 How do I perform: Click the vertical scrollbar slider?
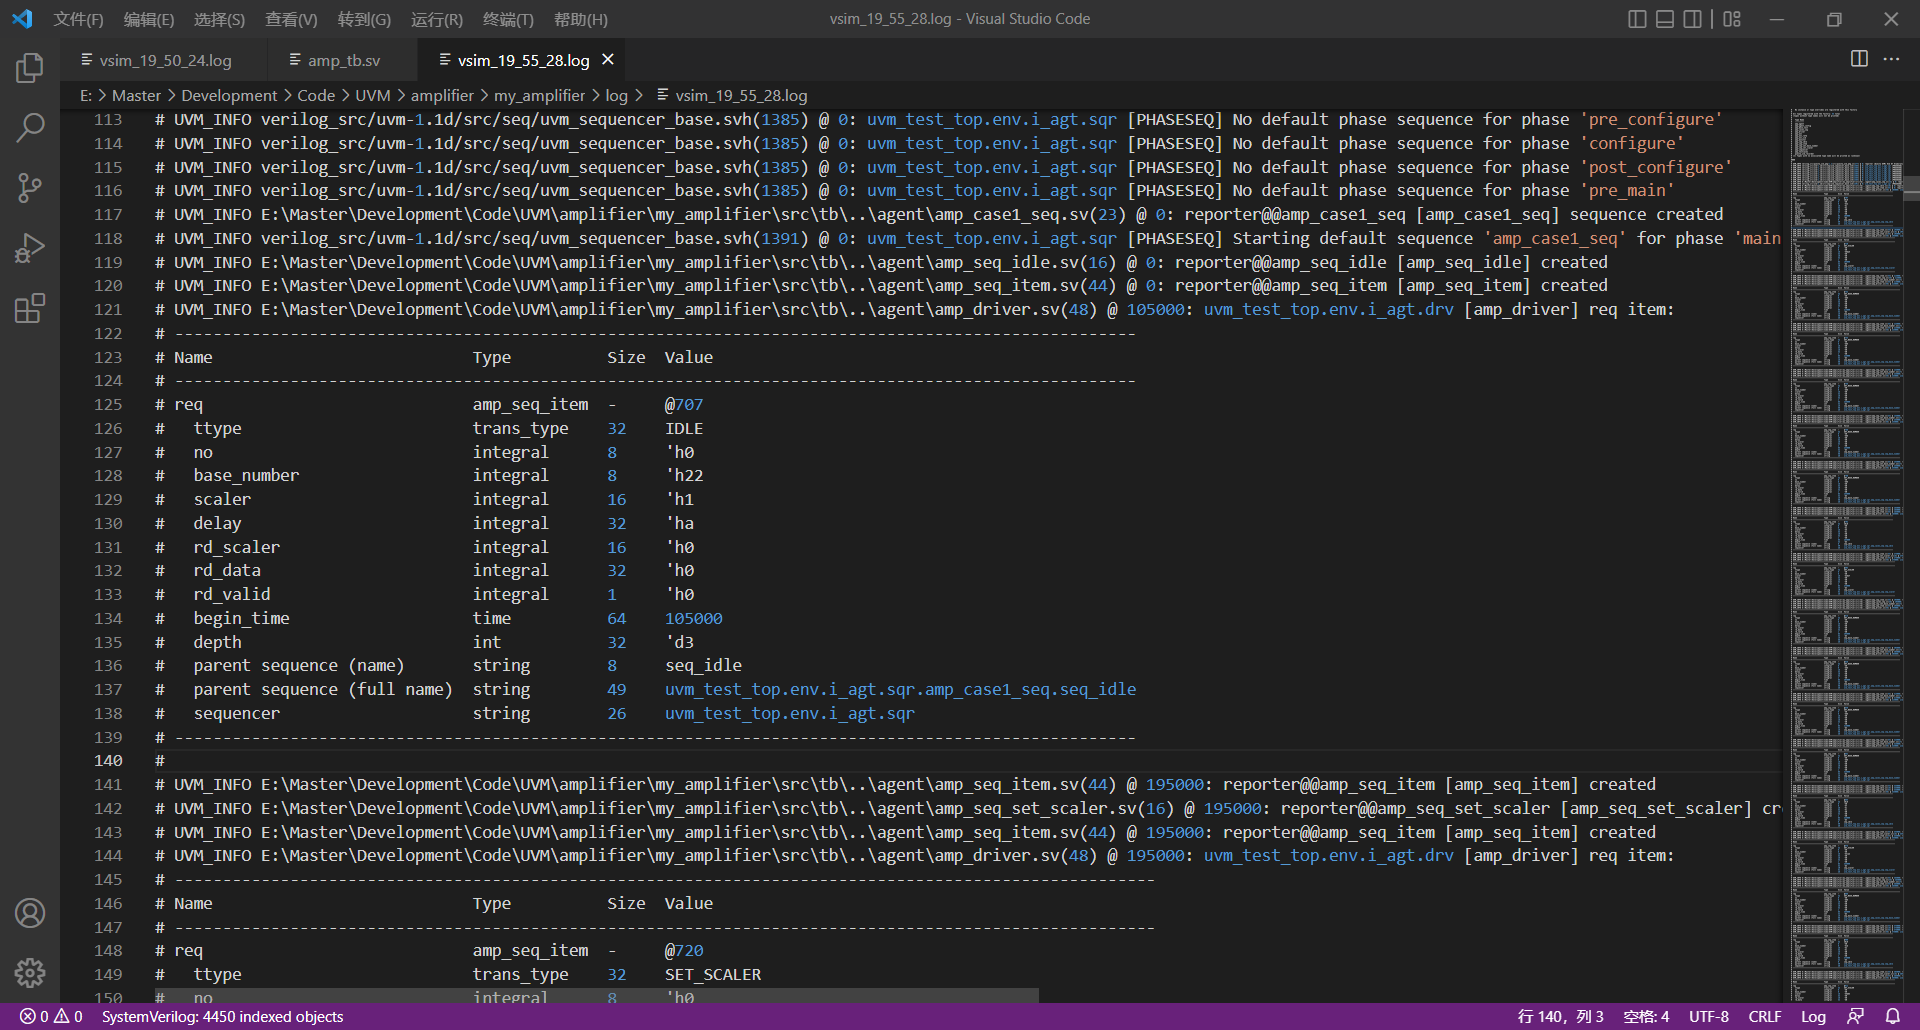coord(1911,188)
